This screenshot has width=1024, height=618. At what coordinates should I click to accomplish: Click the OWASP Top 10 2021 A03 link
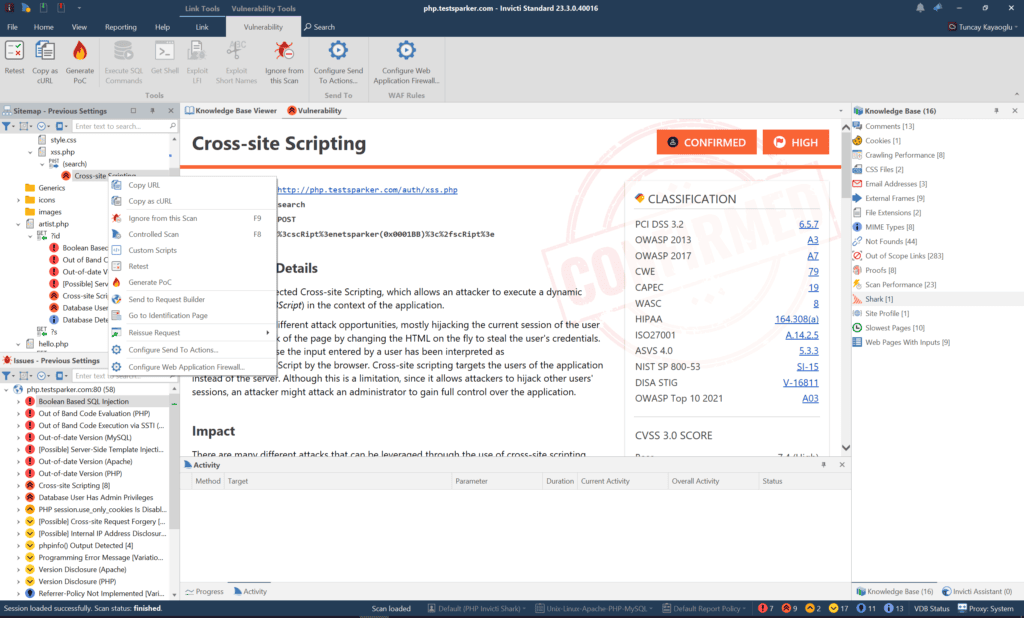click(x=810, y=398)
